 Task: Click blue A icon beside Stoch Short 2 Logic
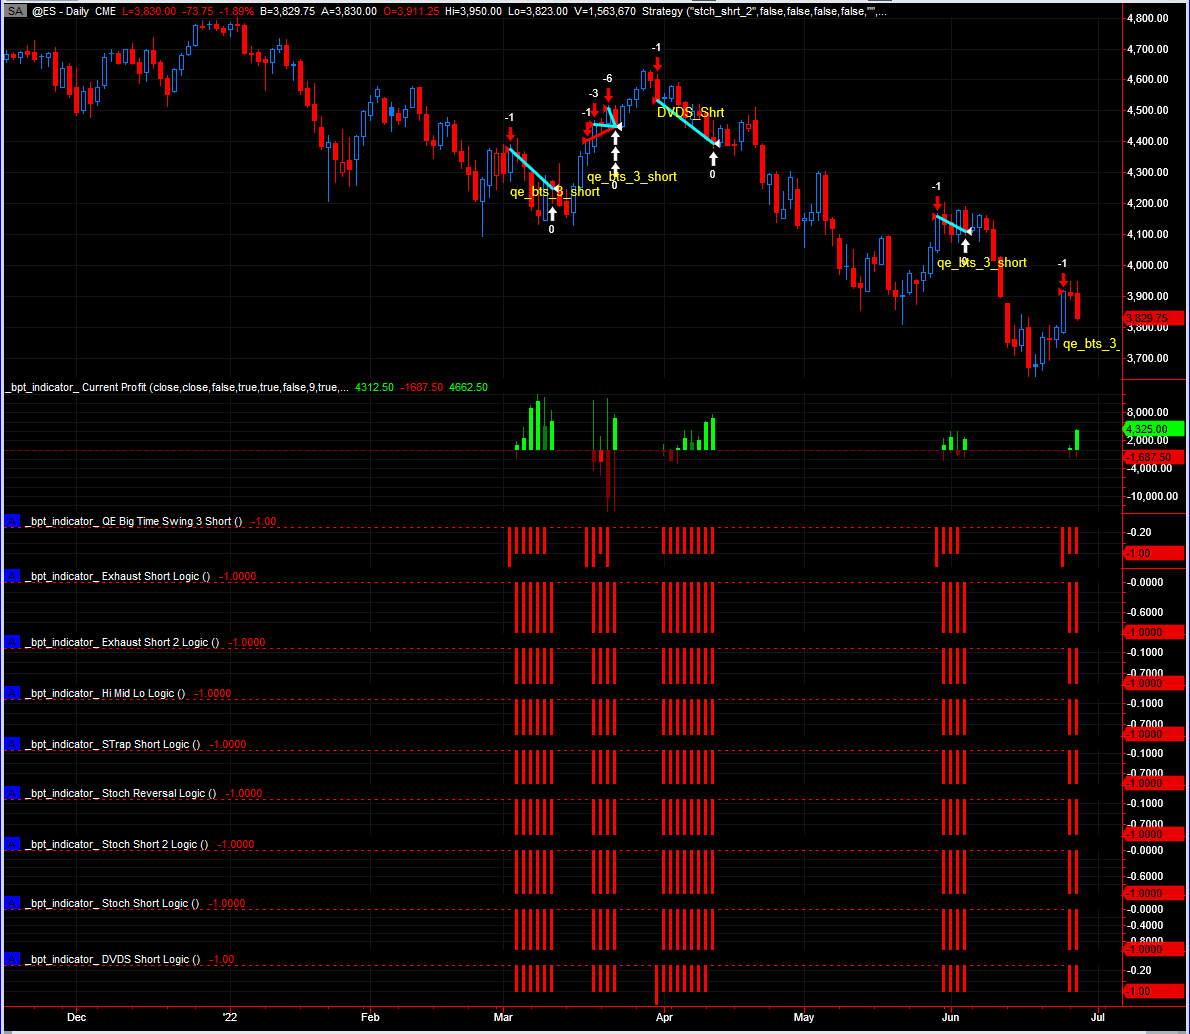coord(11,845)
